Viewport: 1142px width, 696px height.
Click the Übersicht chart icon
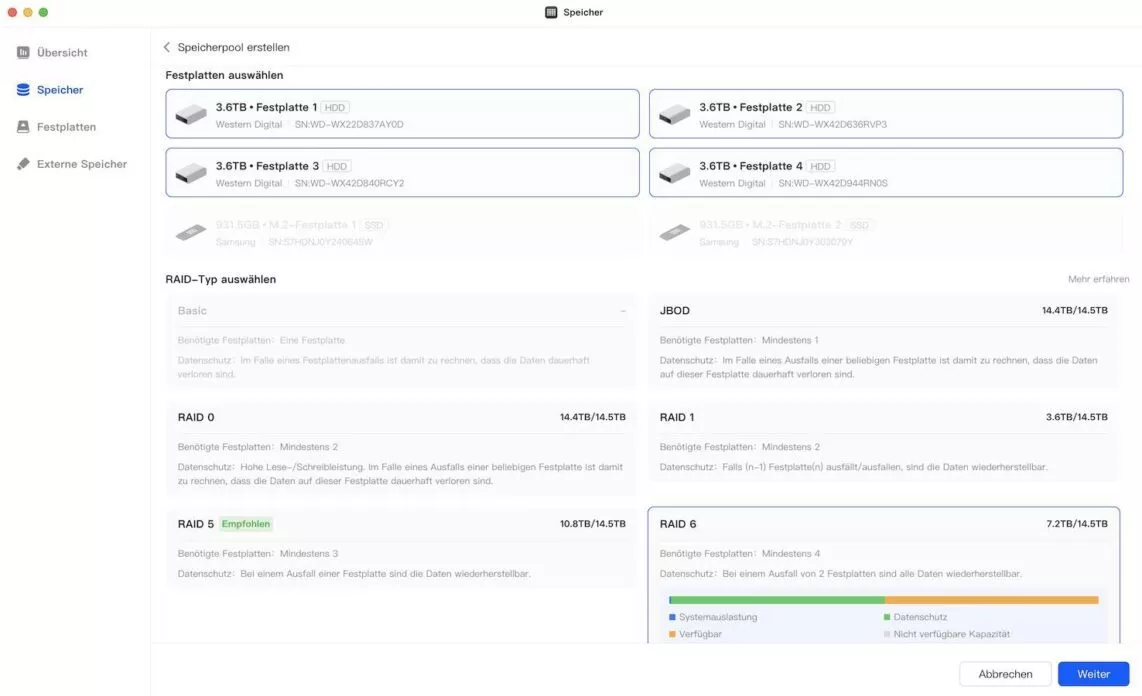(x=23, y=52)
